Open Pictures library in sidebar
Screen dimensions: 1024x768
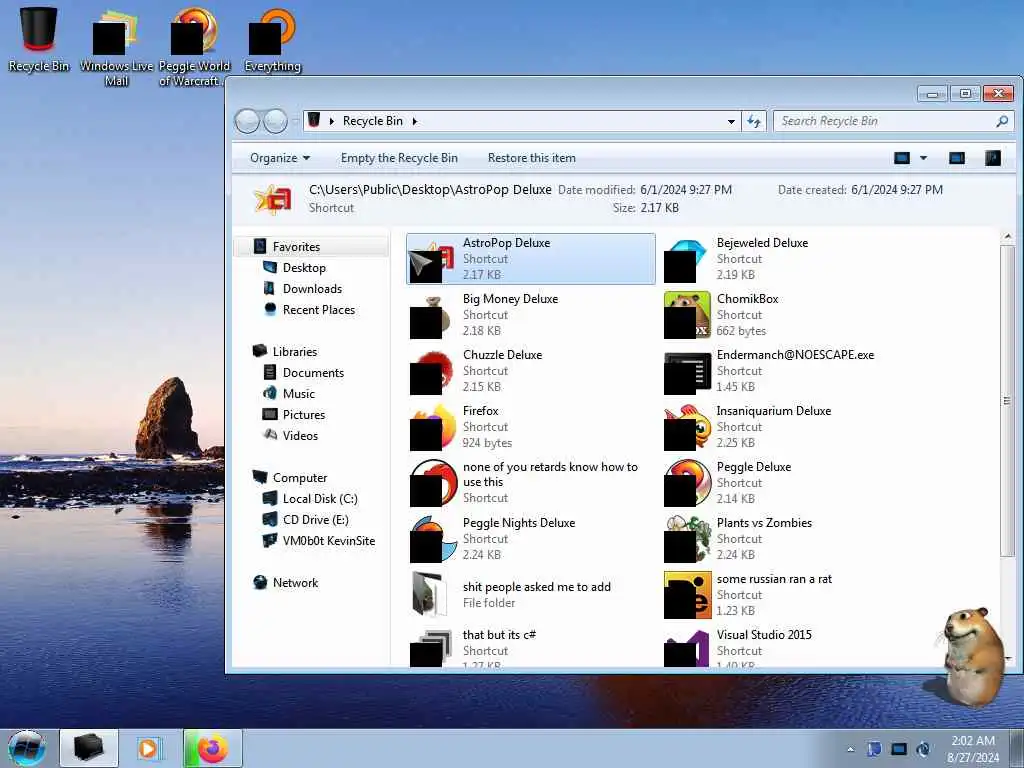pyautogui.click(x=303, y=414)
